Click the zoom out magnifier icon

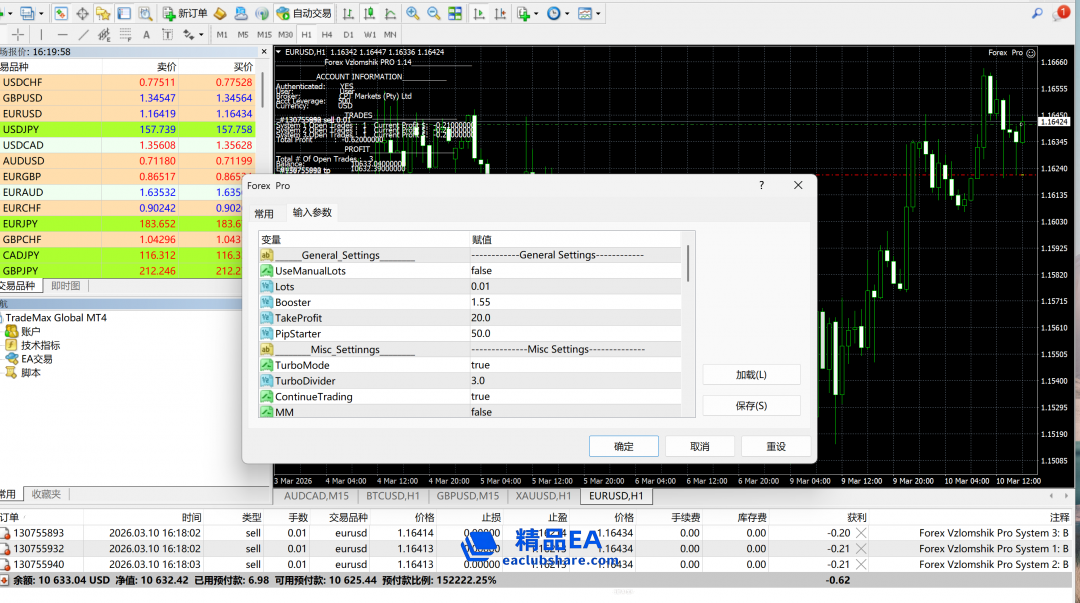(x=433, y=13)
